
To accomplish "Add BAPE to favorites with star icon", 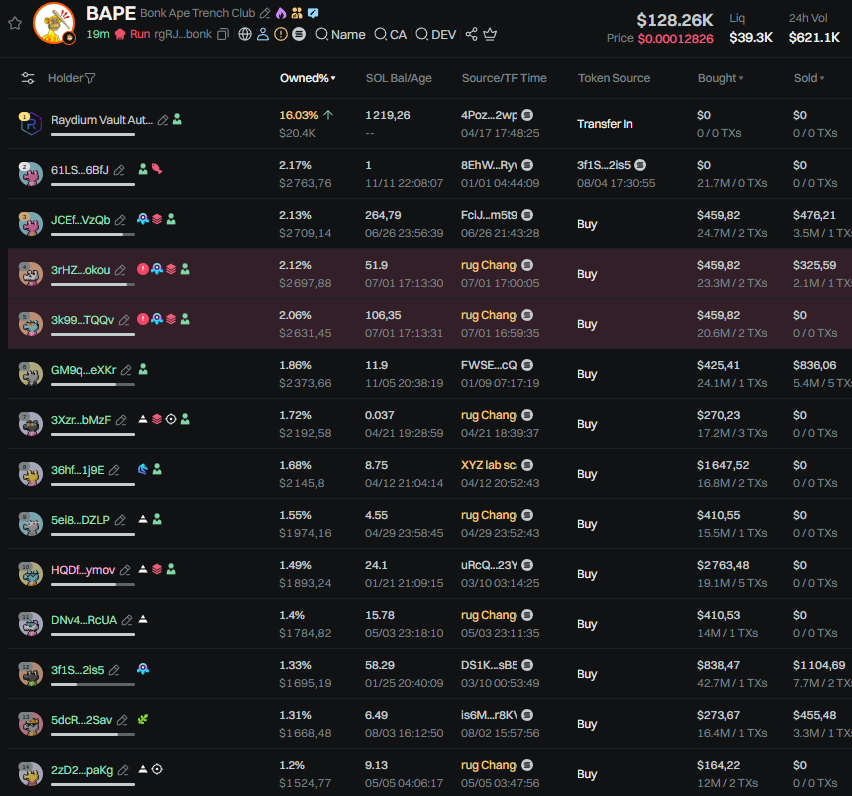I will coord(15,23).
